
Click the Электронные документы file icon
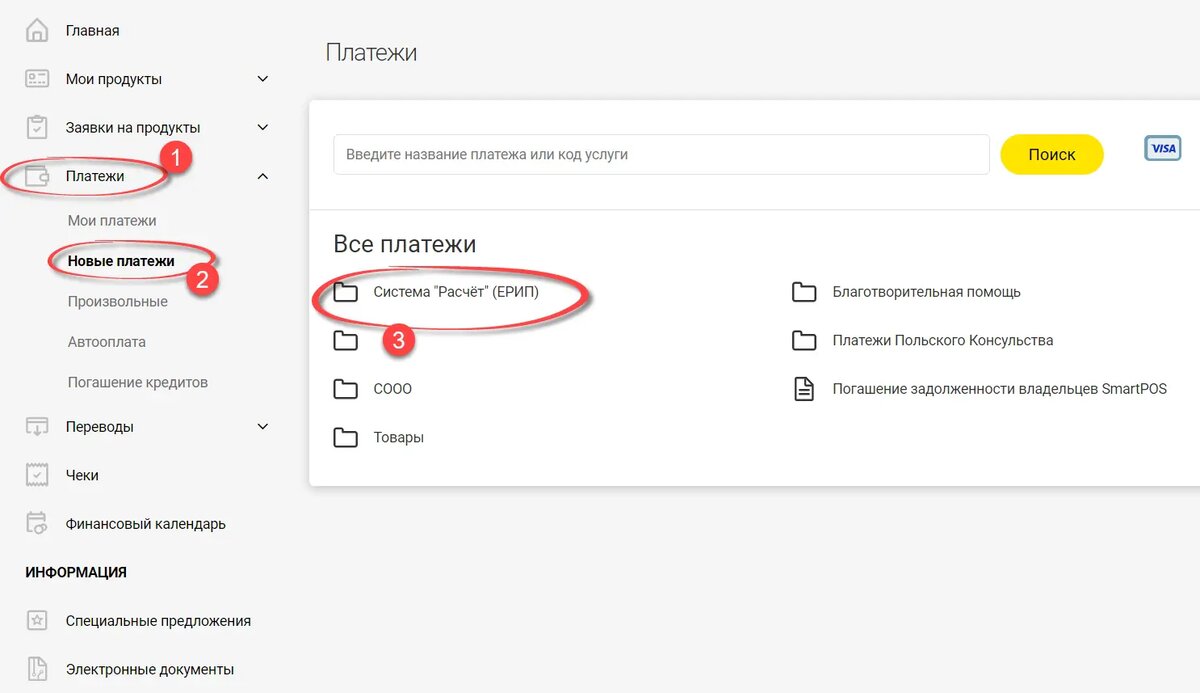pos(37,669)
